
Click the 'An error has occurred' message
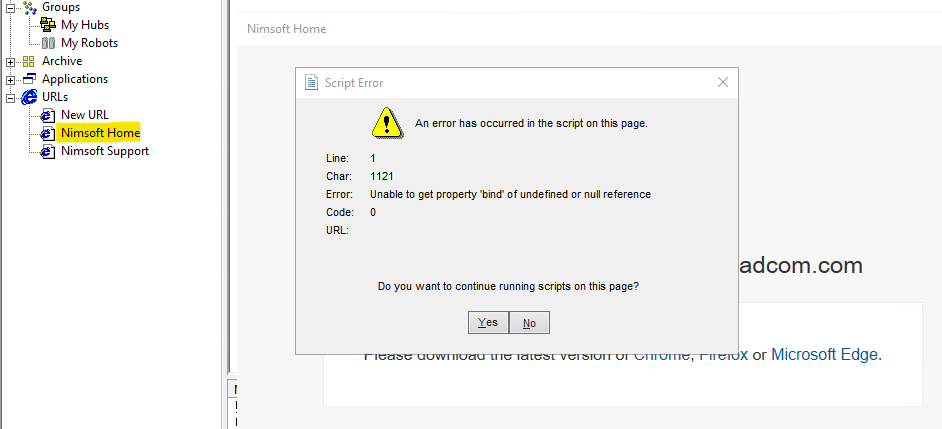point(531,124)
